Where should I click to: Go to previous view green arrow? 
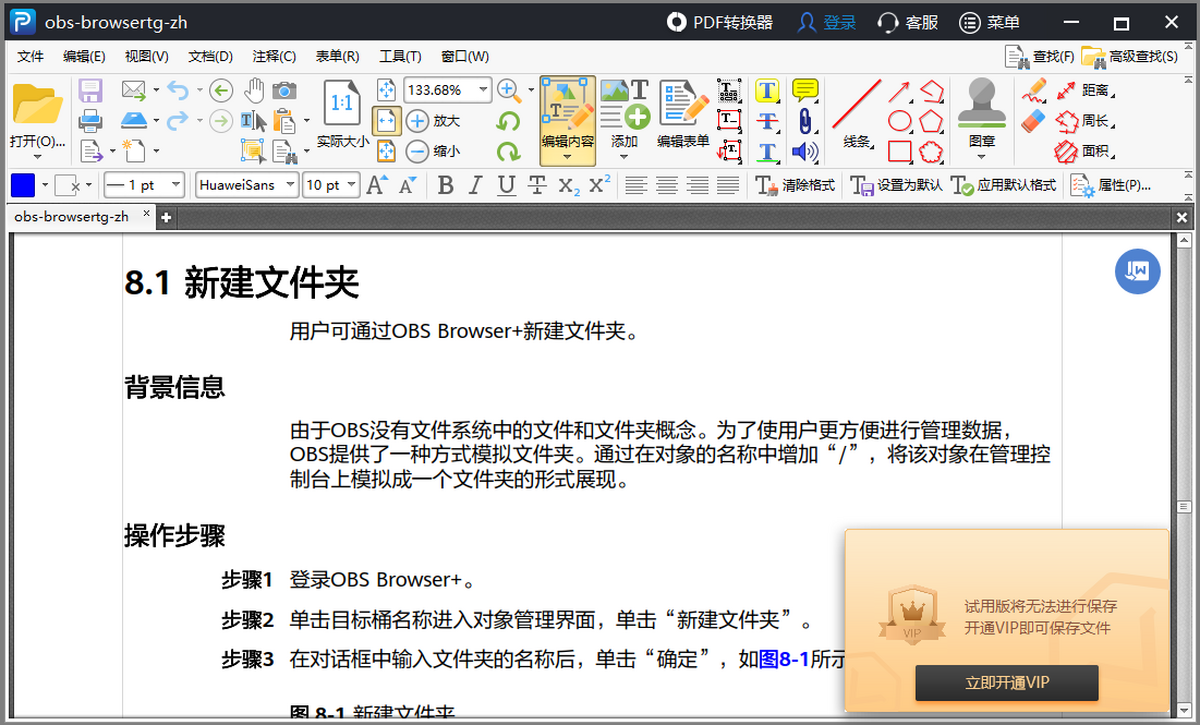tap(220, 91)
